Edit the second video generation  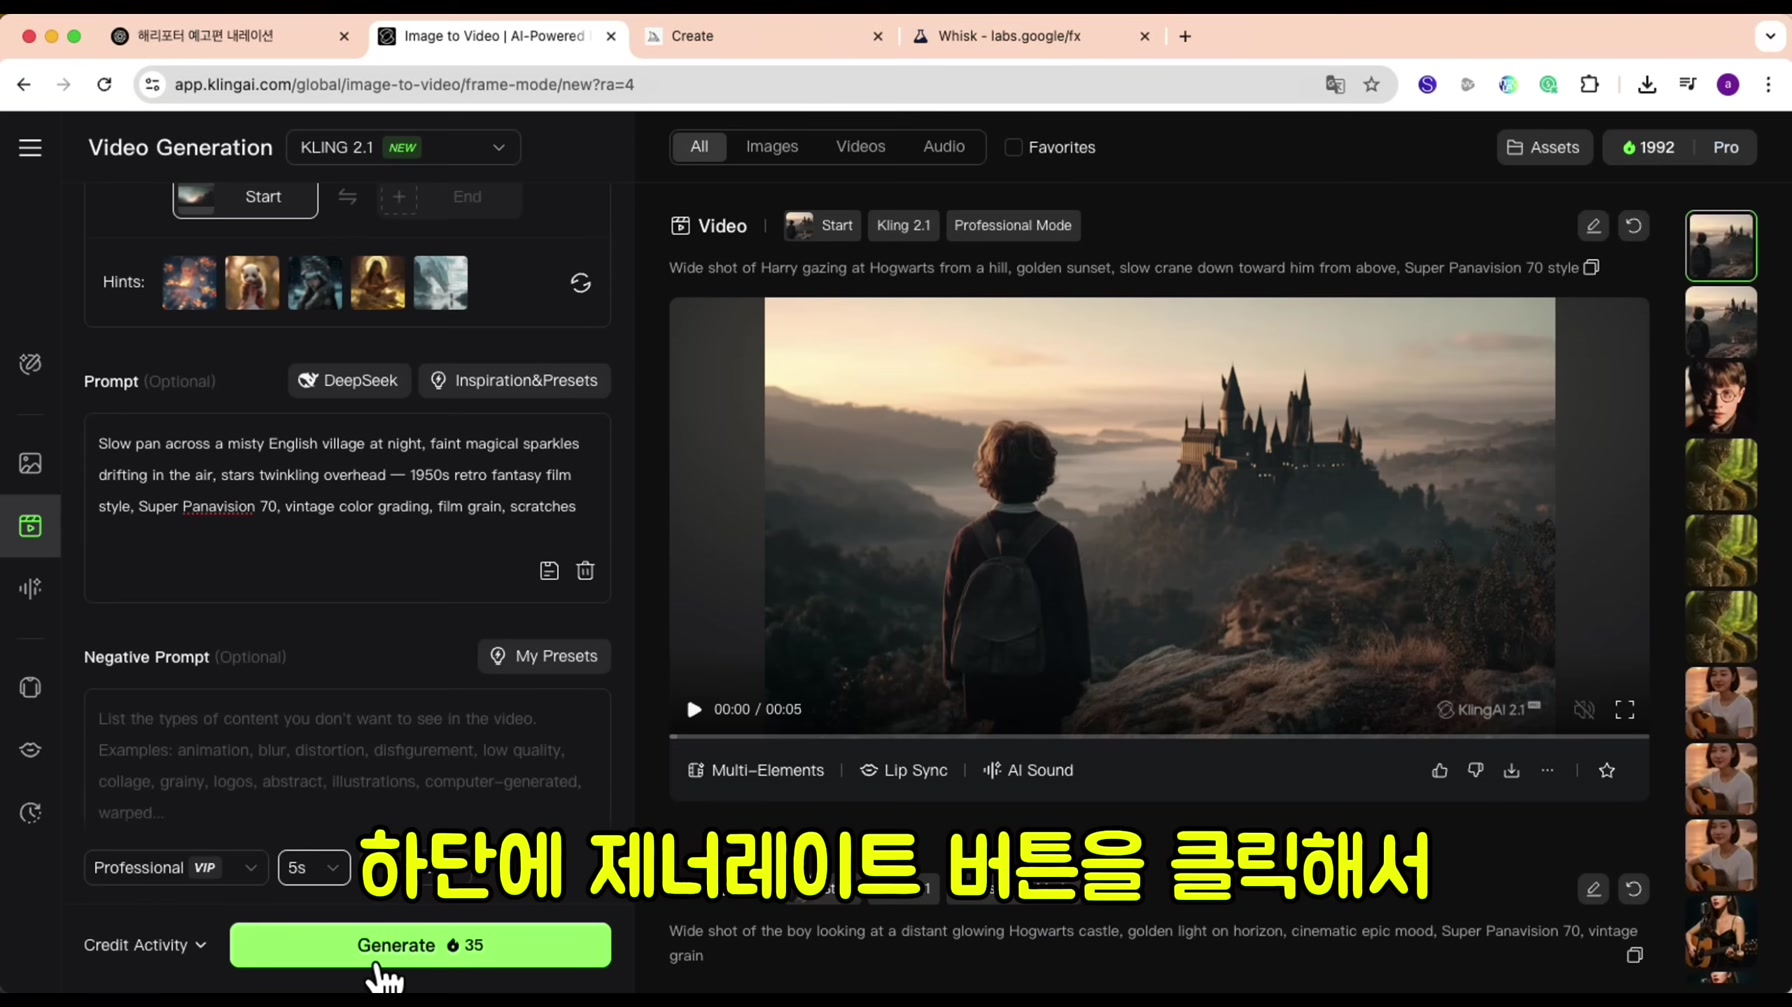[x=1593, y=889]
